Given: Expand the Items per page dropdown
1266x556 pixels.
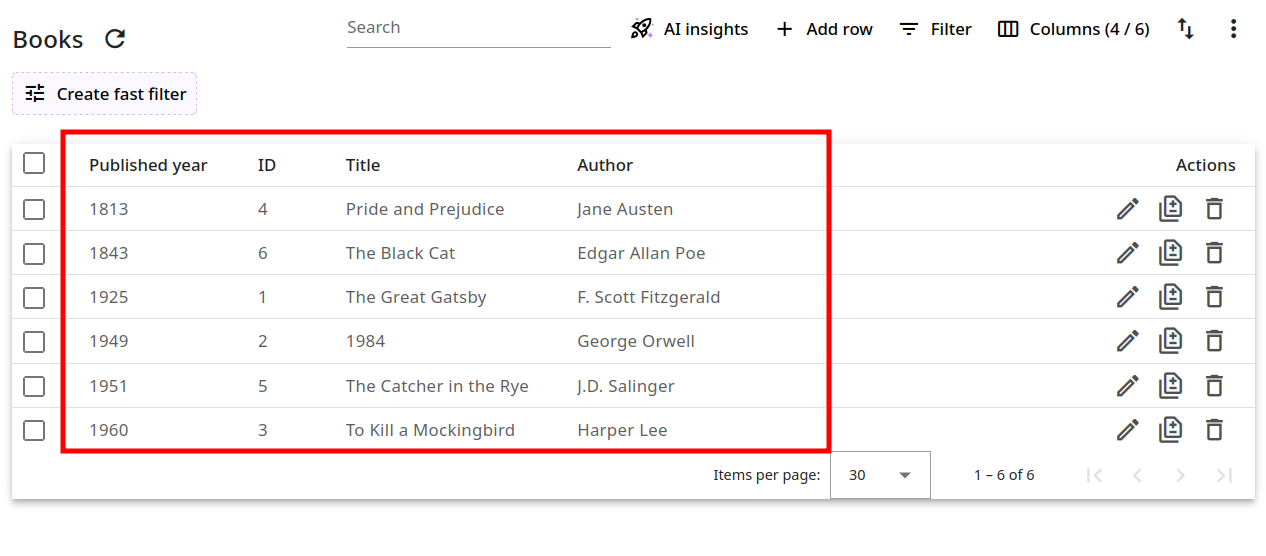Looking at the screenshot, I should [880, 475].
